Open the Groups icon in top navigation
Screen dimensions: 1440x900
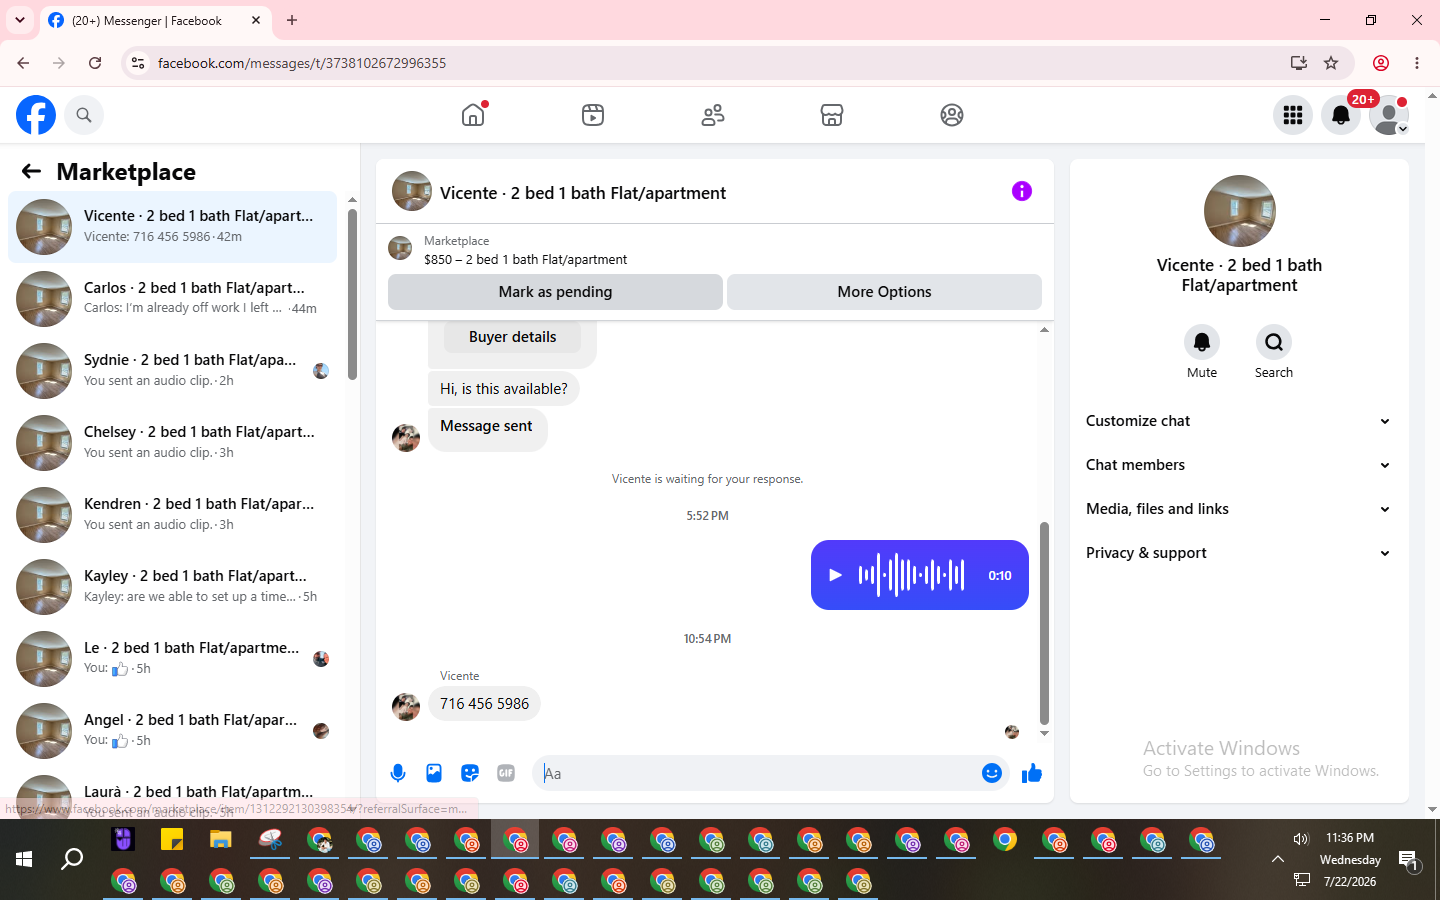[952, 115]
